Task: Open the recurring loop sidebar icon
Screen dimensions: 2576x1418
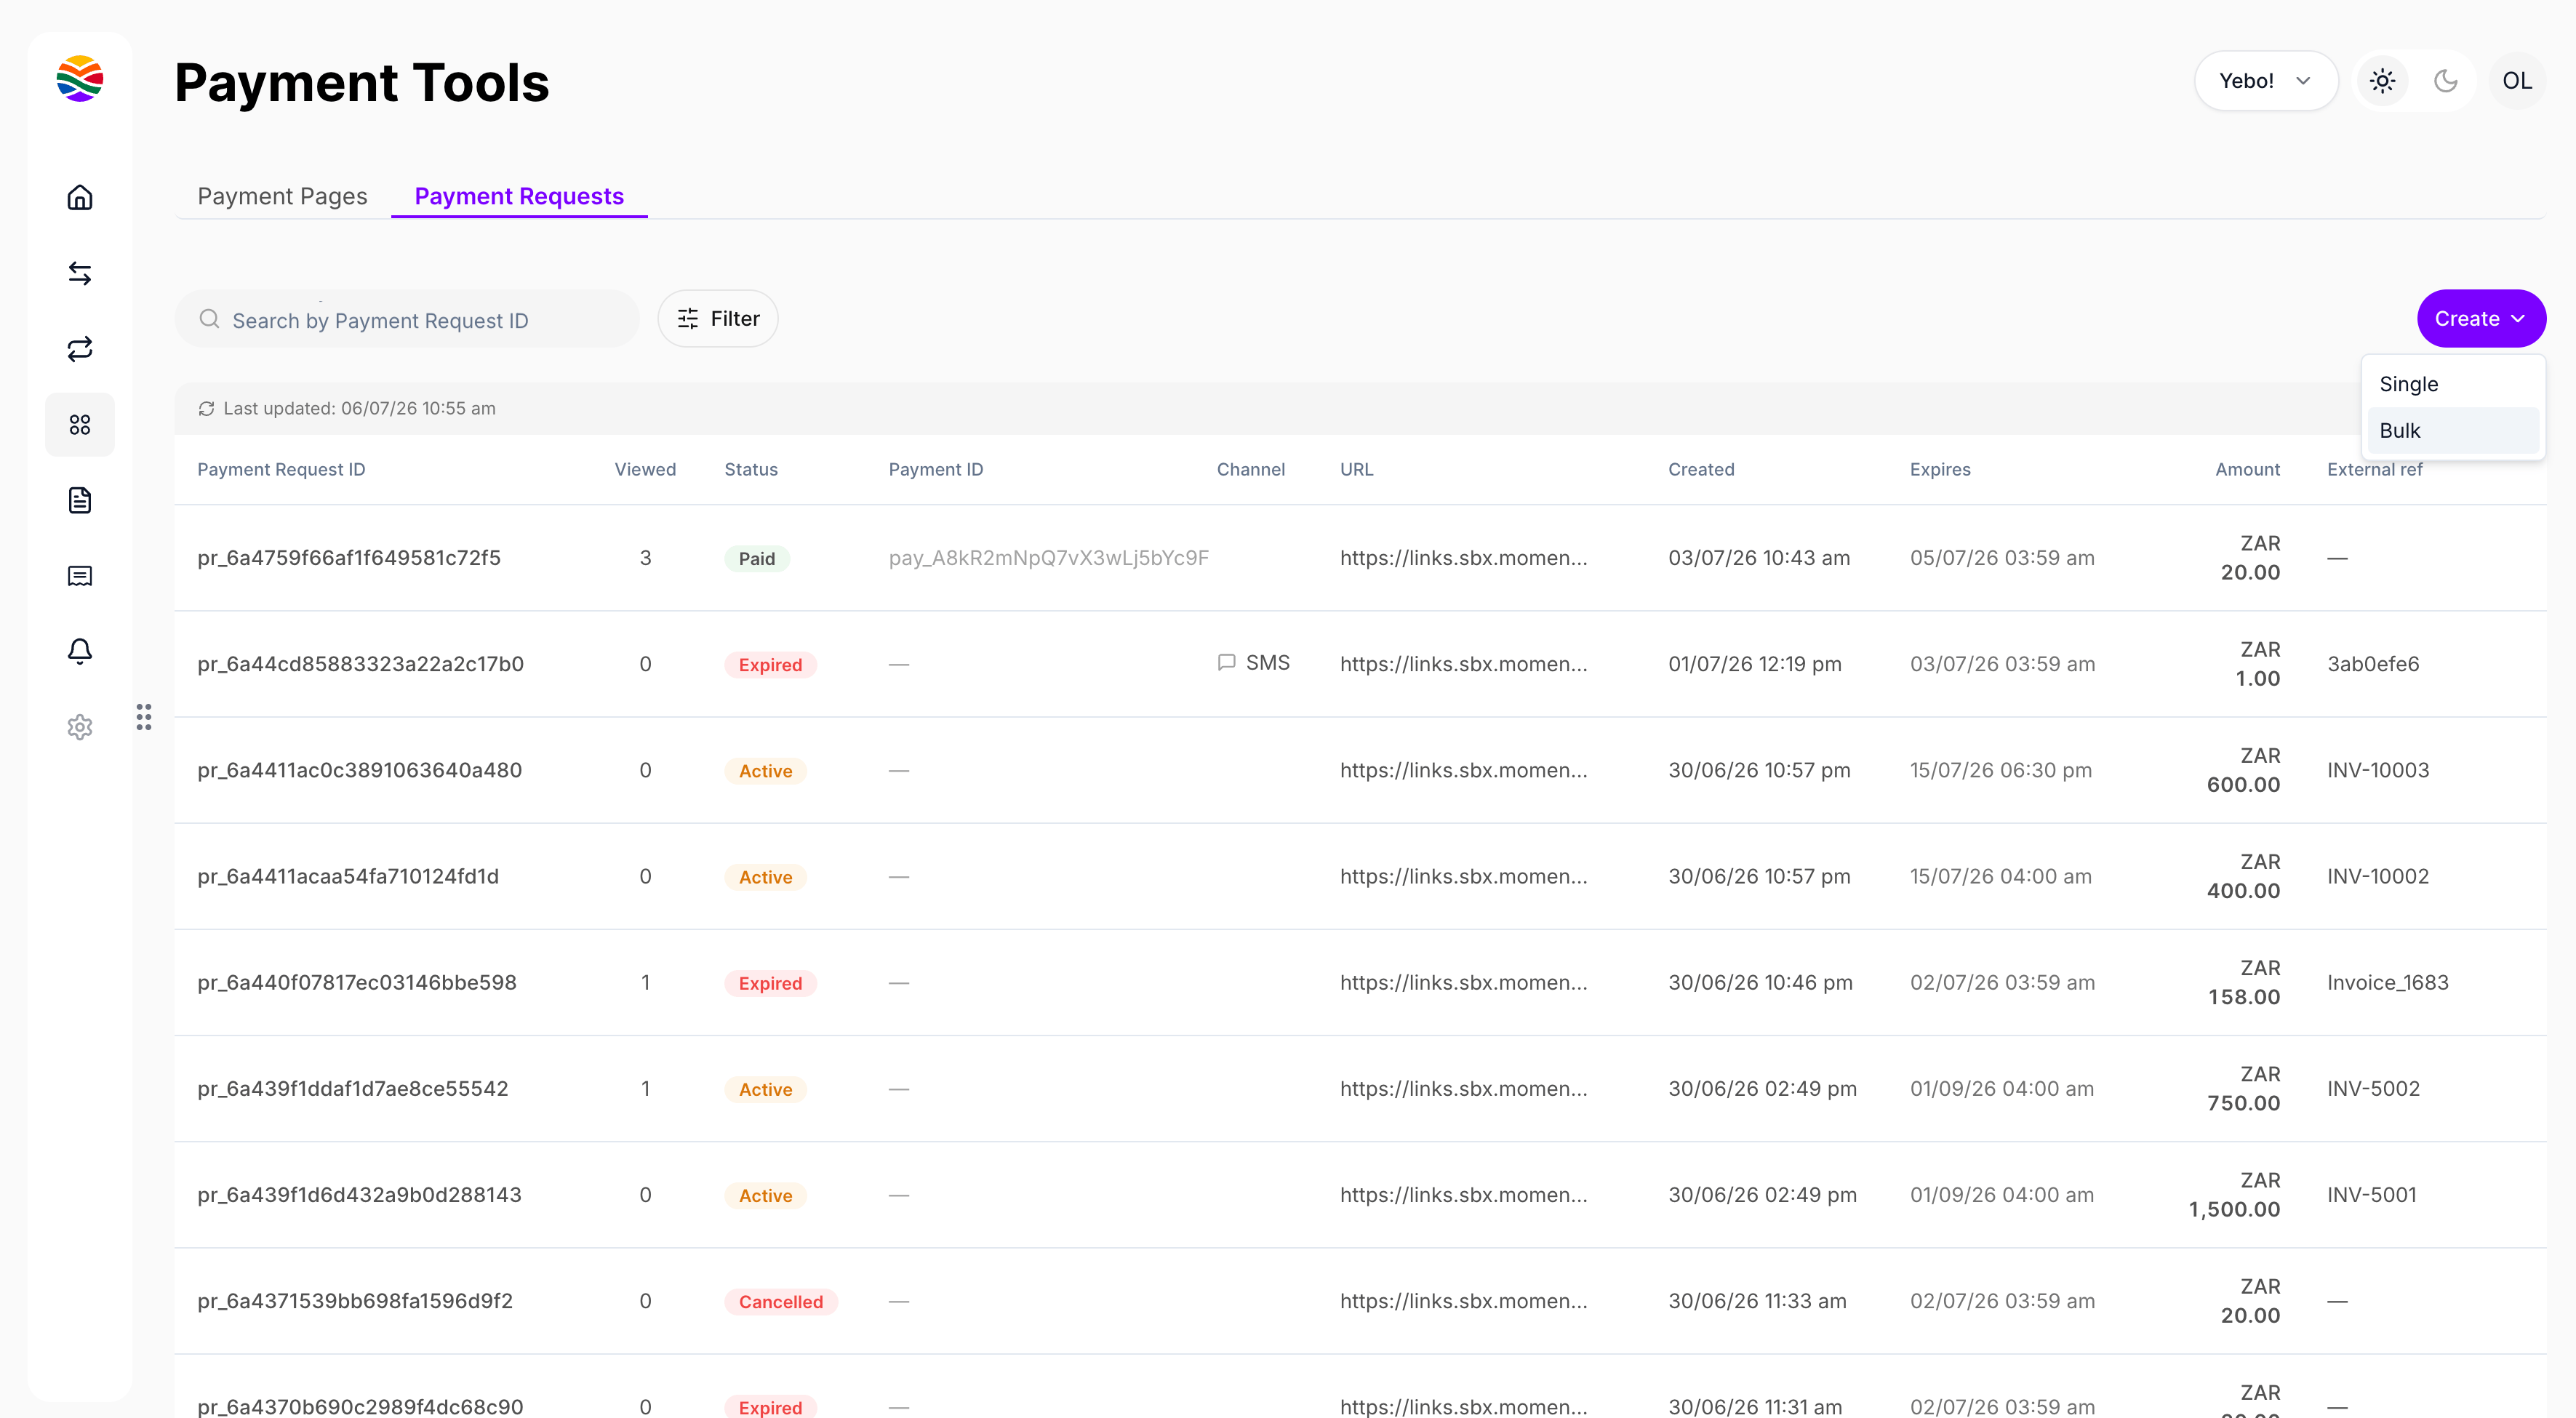Action: [80, 349]
